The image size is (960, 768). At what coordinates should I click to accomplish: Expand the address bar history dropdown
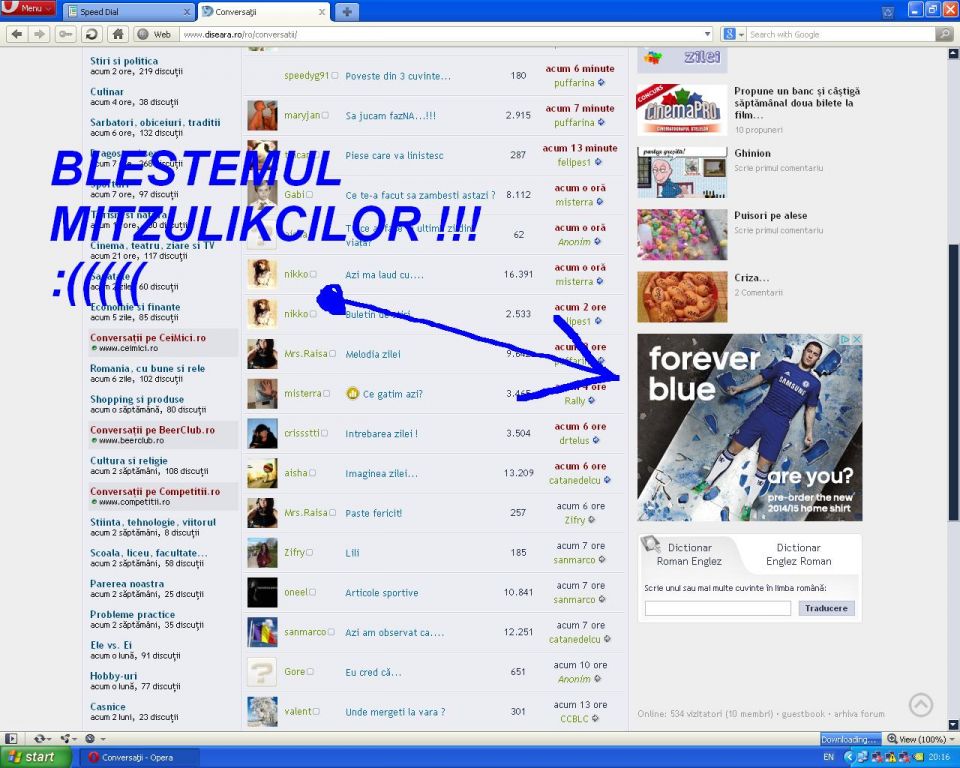708,34
